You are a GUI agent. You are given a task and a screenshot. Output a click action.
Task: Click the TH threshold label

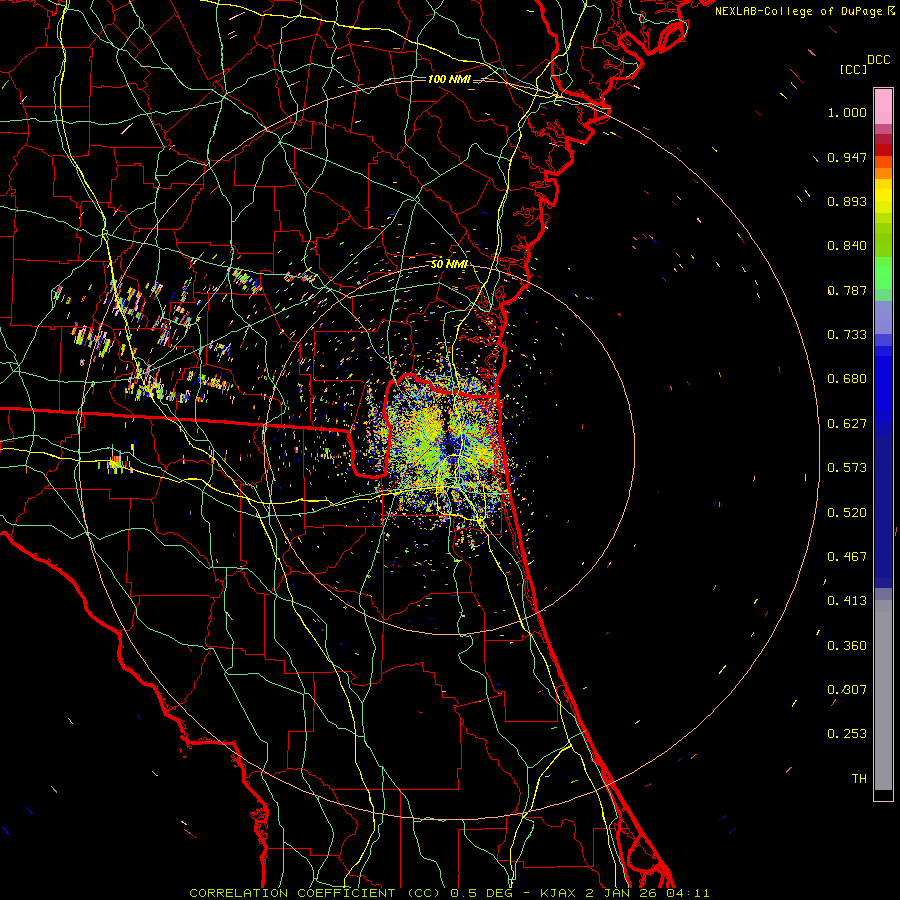tap(859, 779)
